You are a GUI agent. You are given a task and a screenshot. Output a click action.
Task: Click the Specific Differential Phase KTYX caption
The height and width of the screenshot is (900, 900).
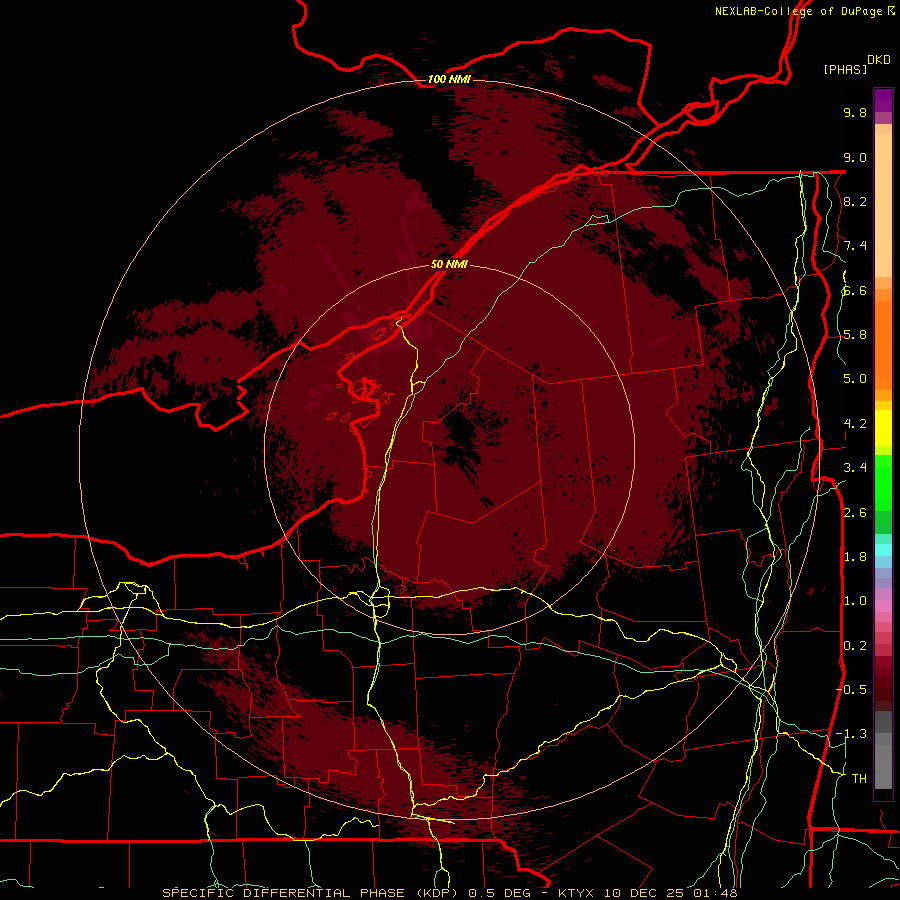(x=449, y=893)
